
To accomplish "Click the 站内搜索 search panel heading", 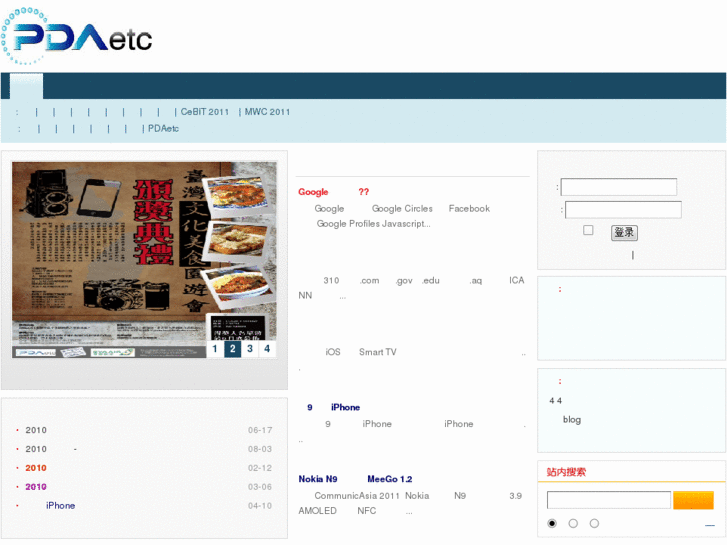I will pyautogui.click(x=566, y=472).
